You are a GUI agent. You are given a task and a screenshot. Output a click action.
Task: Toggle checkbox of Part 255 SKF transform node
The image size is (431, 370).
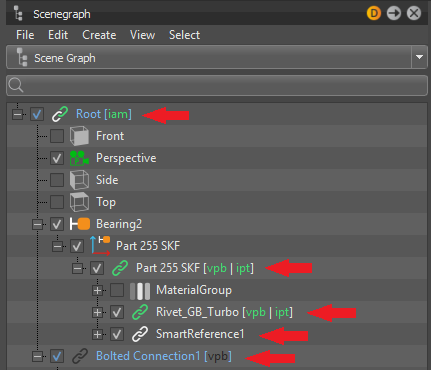tap(77, 246)
